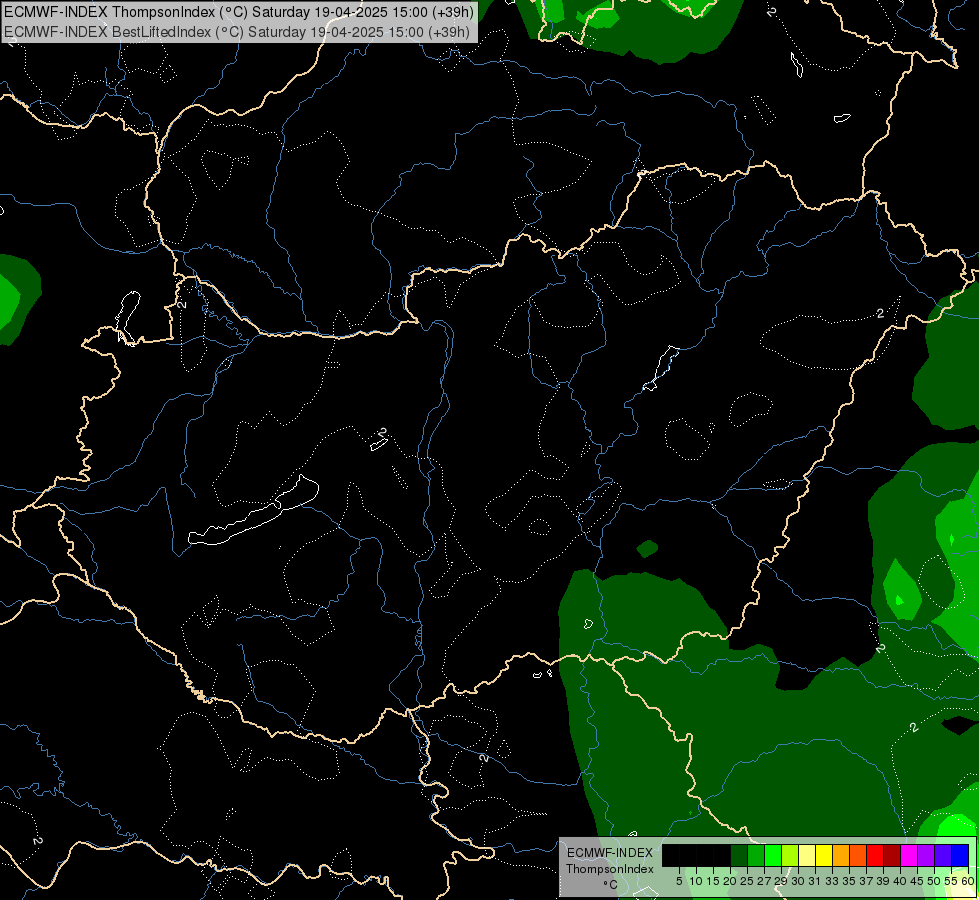Viewport: 979px width, 900px height.
Task: Click the legend's ECMWF-INDEX label
Action: [x=610, y=853]
